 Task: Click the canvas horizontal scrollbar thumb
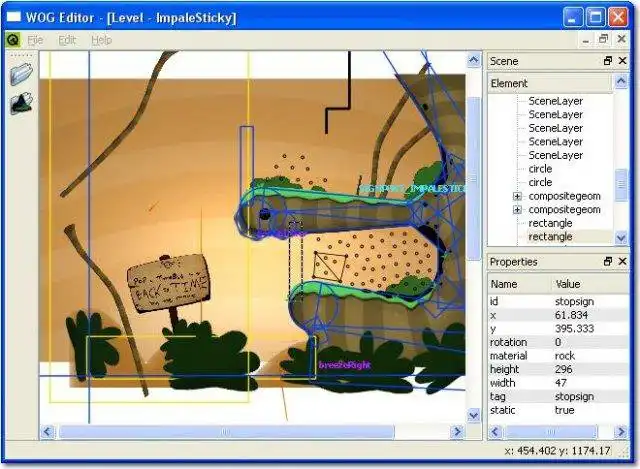227,431
